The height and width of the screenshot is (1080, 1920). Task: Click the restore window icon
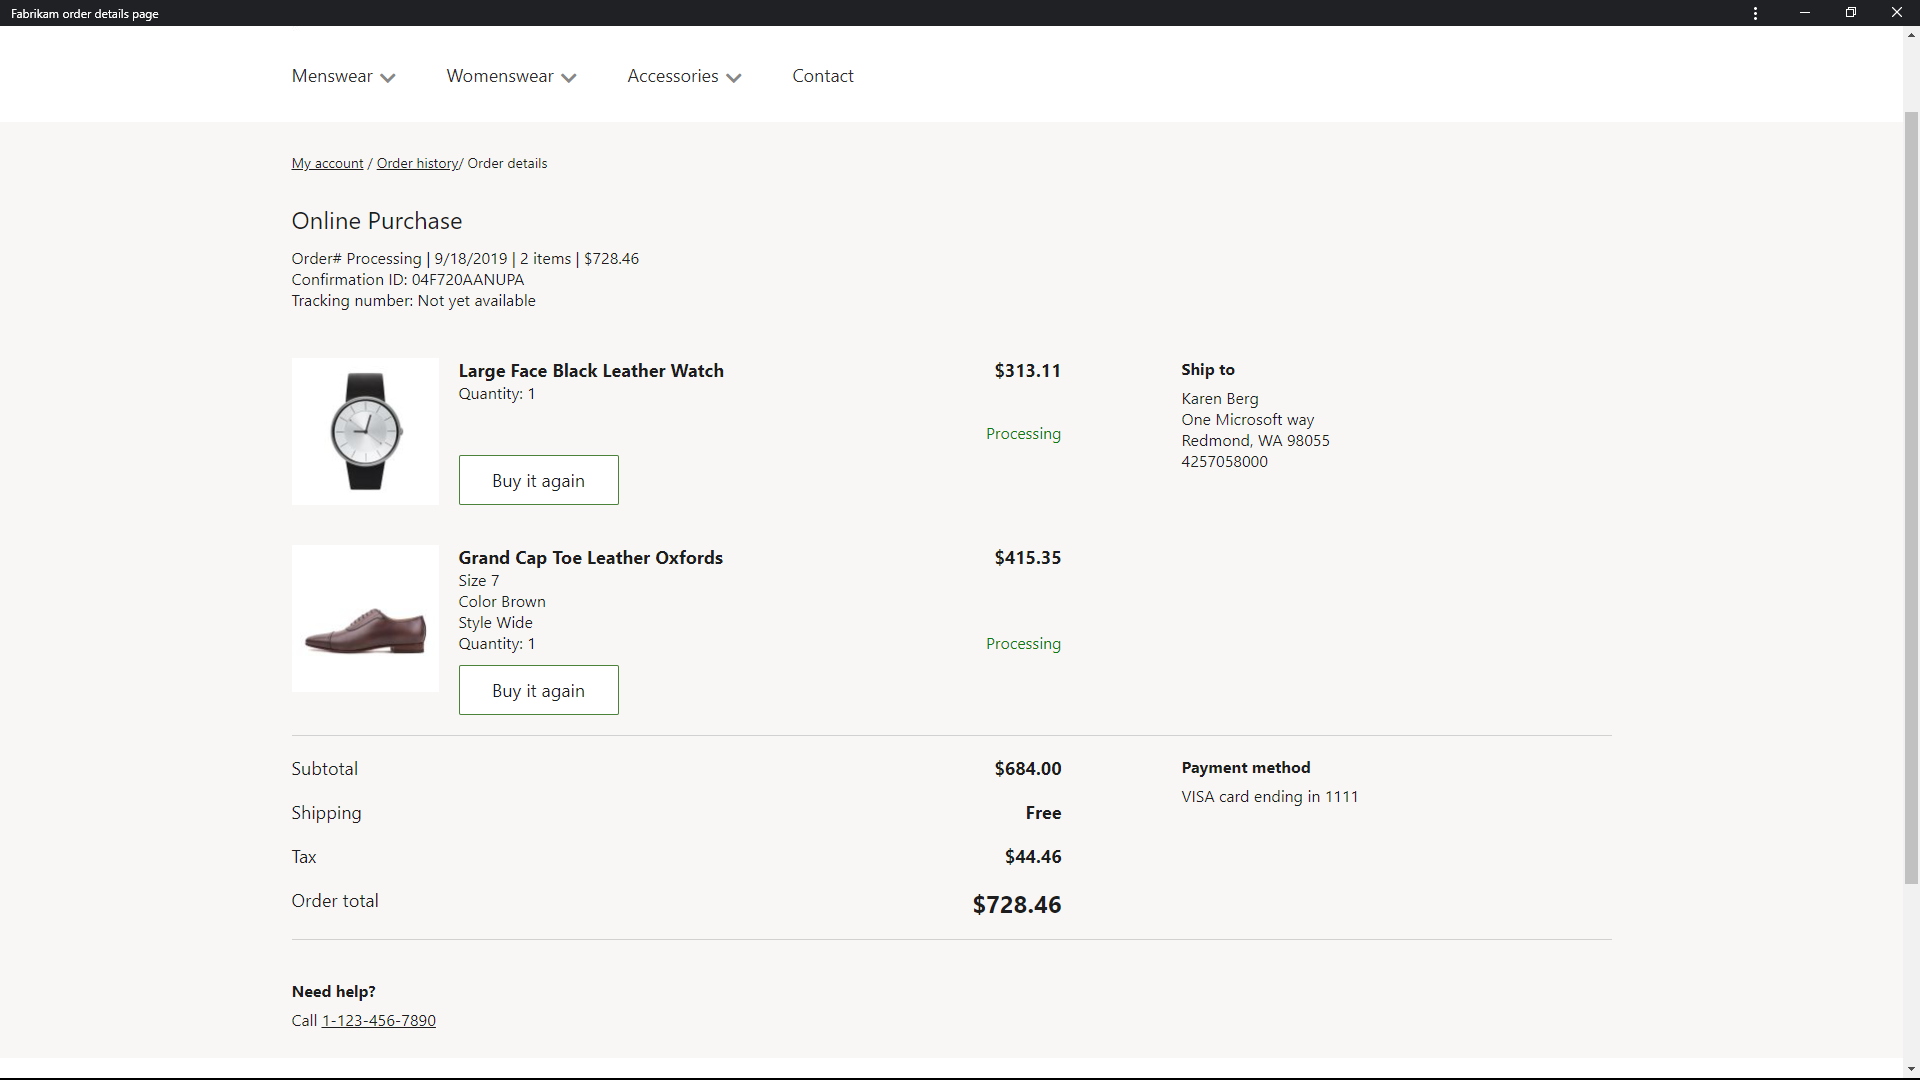coord(1850,12)
